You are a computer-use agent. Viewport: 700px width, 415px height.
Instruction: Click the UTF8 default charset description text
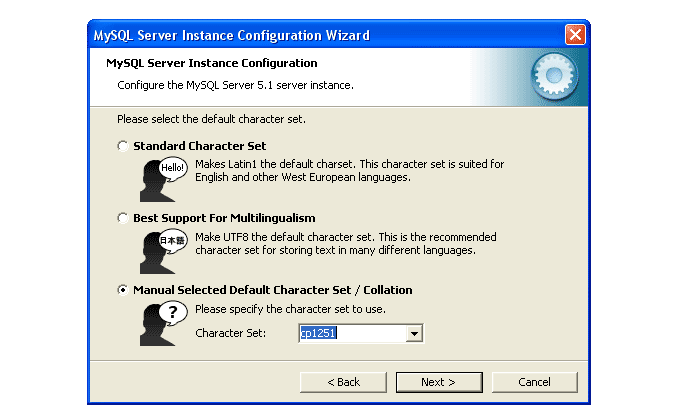[345, 243]
